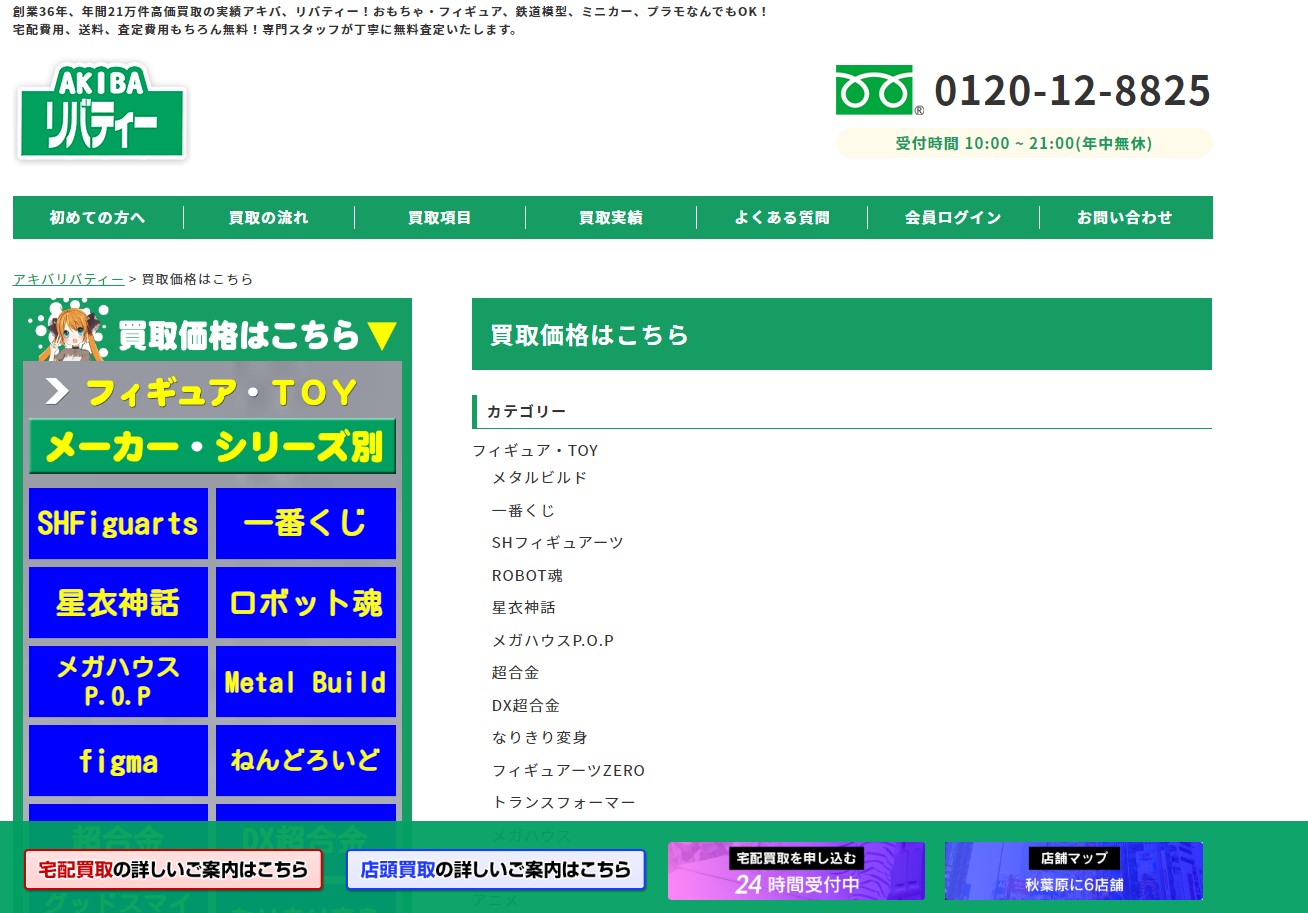
Task: Open the 星衣神話 category list link
Action: point(523,607)
